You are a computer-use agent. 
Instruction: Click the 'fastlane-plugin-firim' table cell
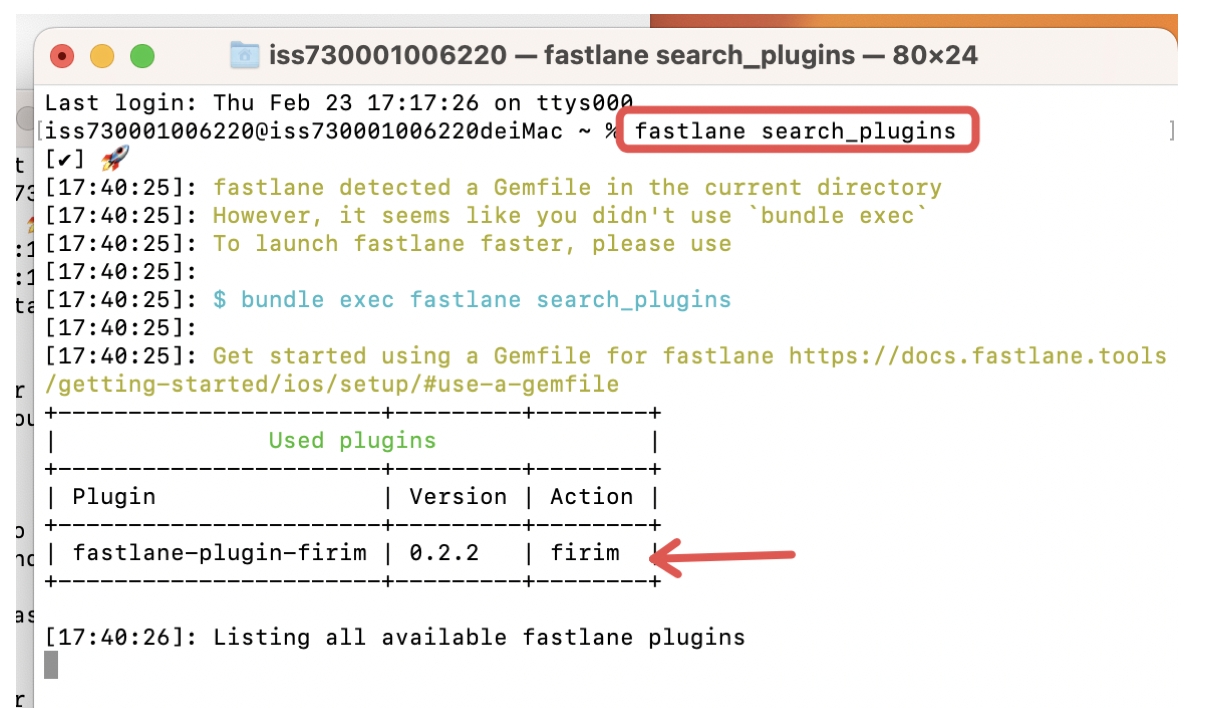point(220,552)
